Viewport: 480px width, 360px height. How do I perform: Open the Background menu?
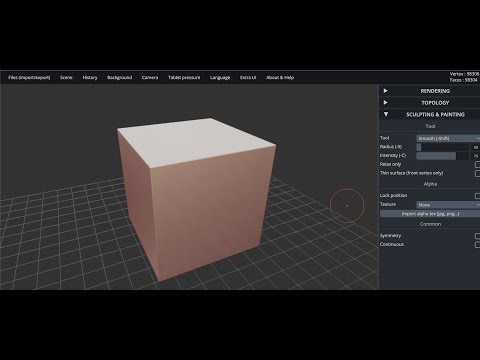(119, 78)
